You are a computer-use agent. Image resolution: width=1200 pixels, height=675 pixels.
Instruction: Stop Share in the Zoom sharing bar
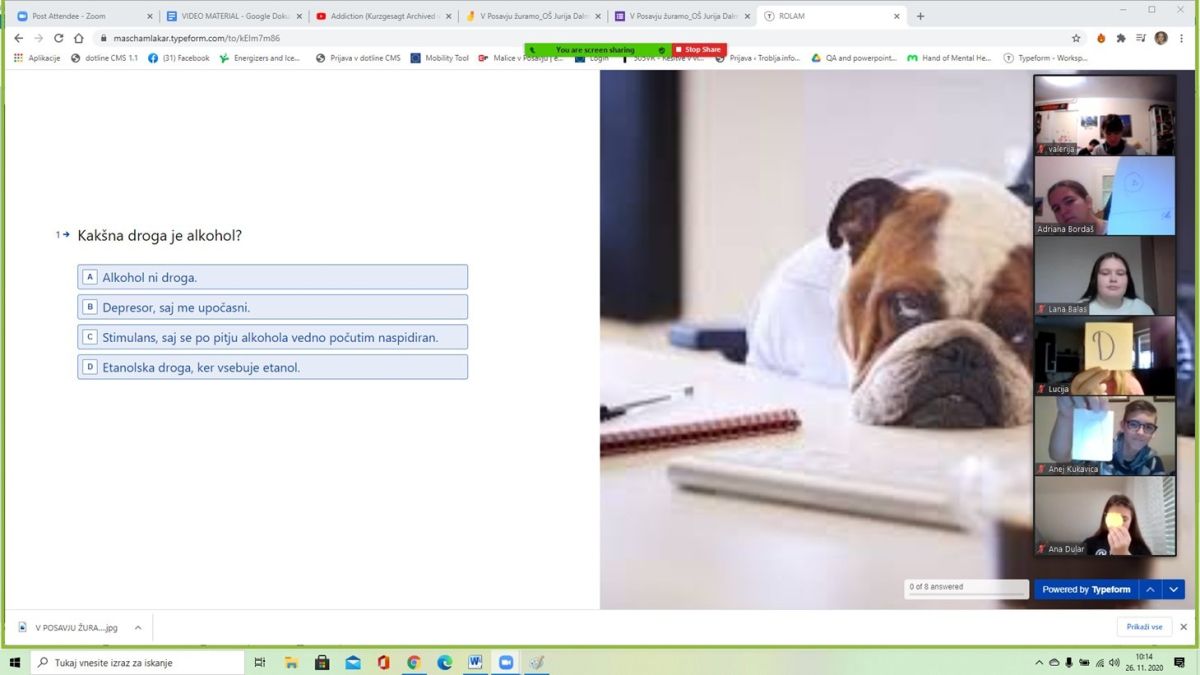699,50
